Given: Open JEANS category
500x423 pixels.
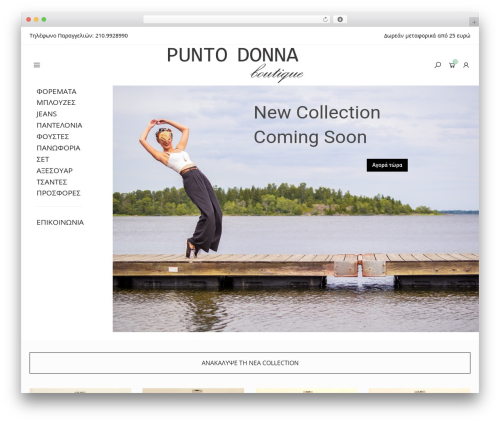Looking at the screenshot, I should pos(47,114).
